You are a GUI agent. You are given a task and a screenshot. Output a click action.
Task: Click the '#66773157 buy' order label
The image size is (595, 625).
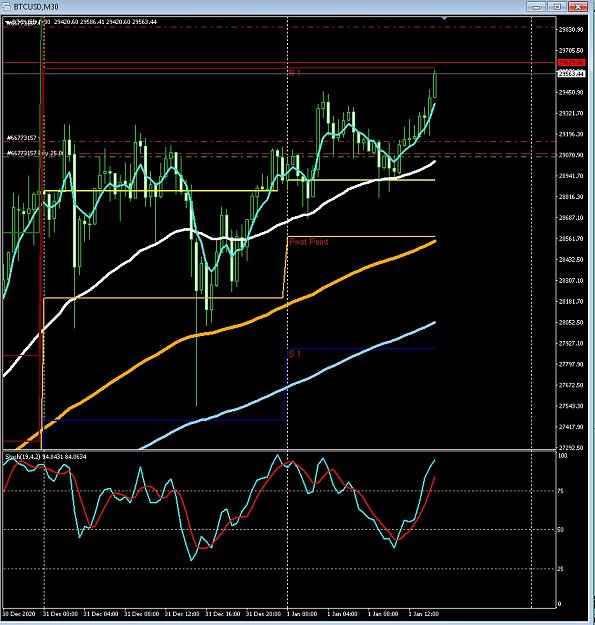[x=34, y=153]
